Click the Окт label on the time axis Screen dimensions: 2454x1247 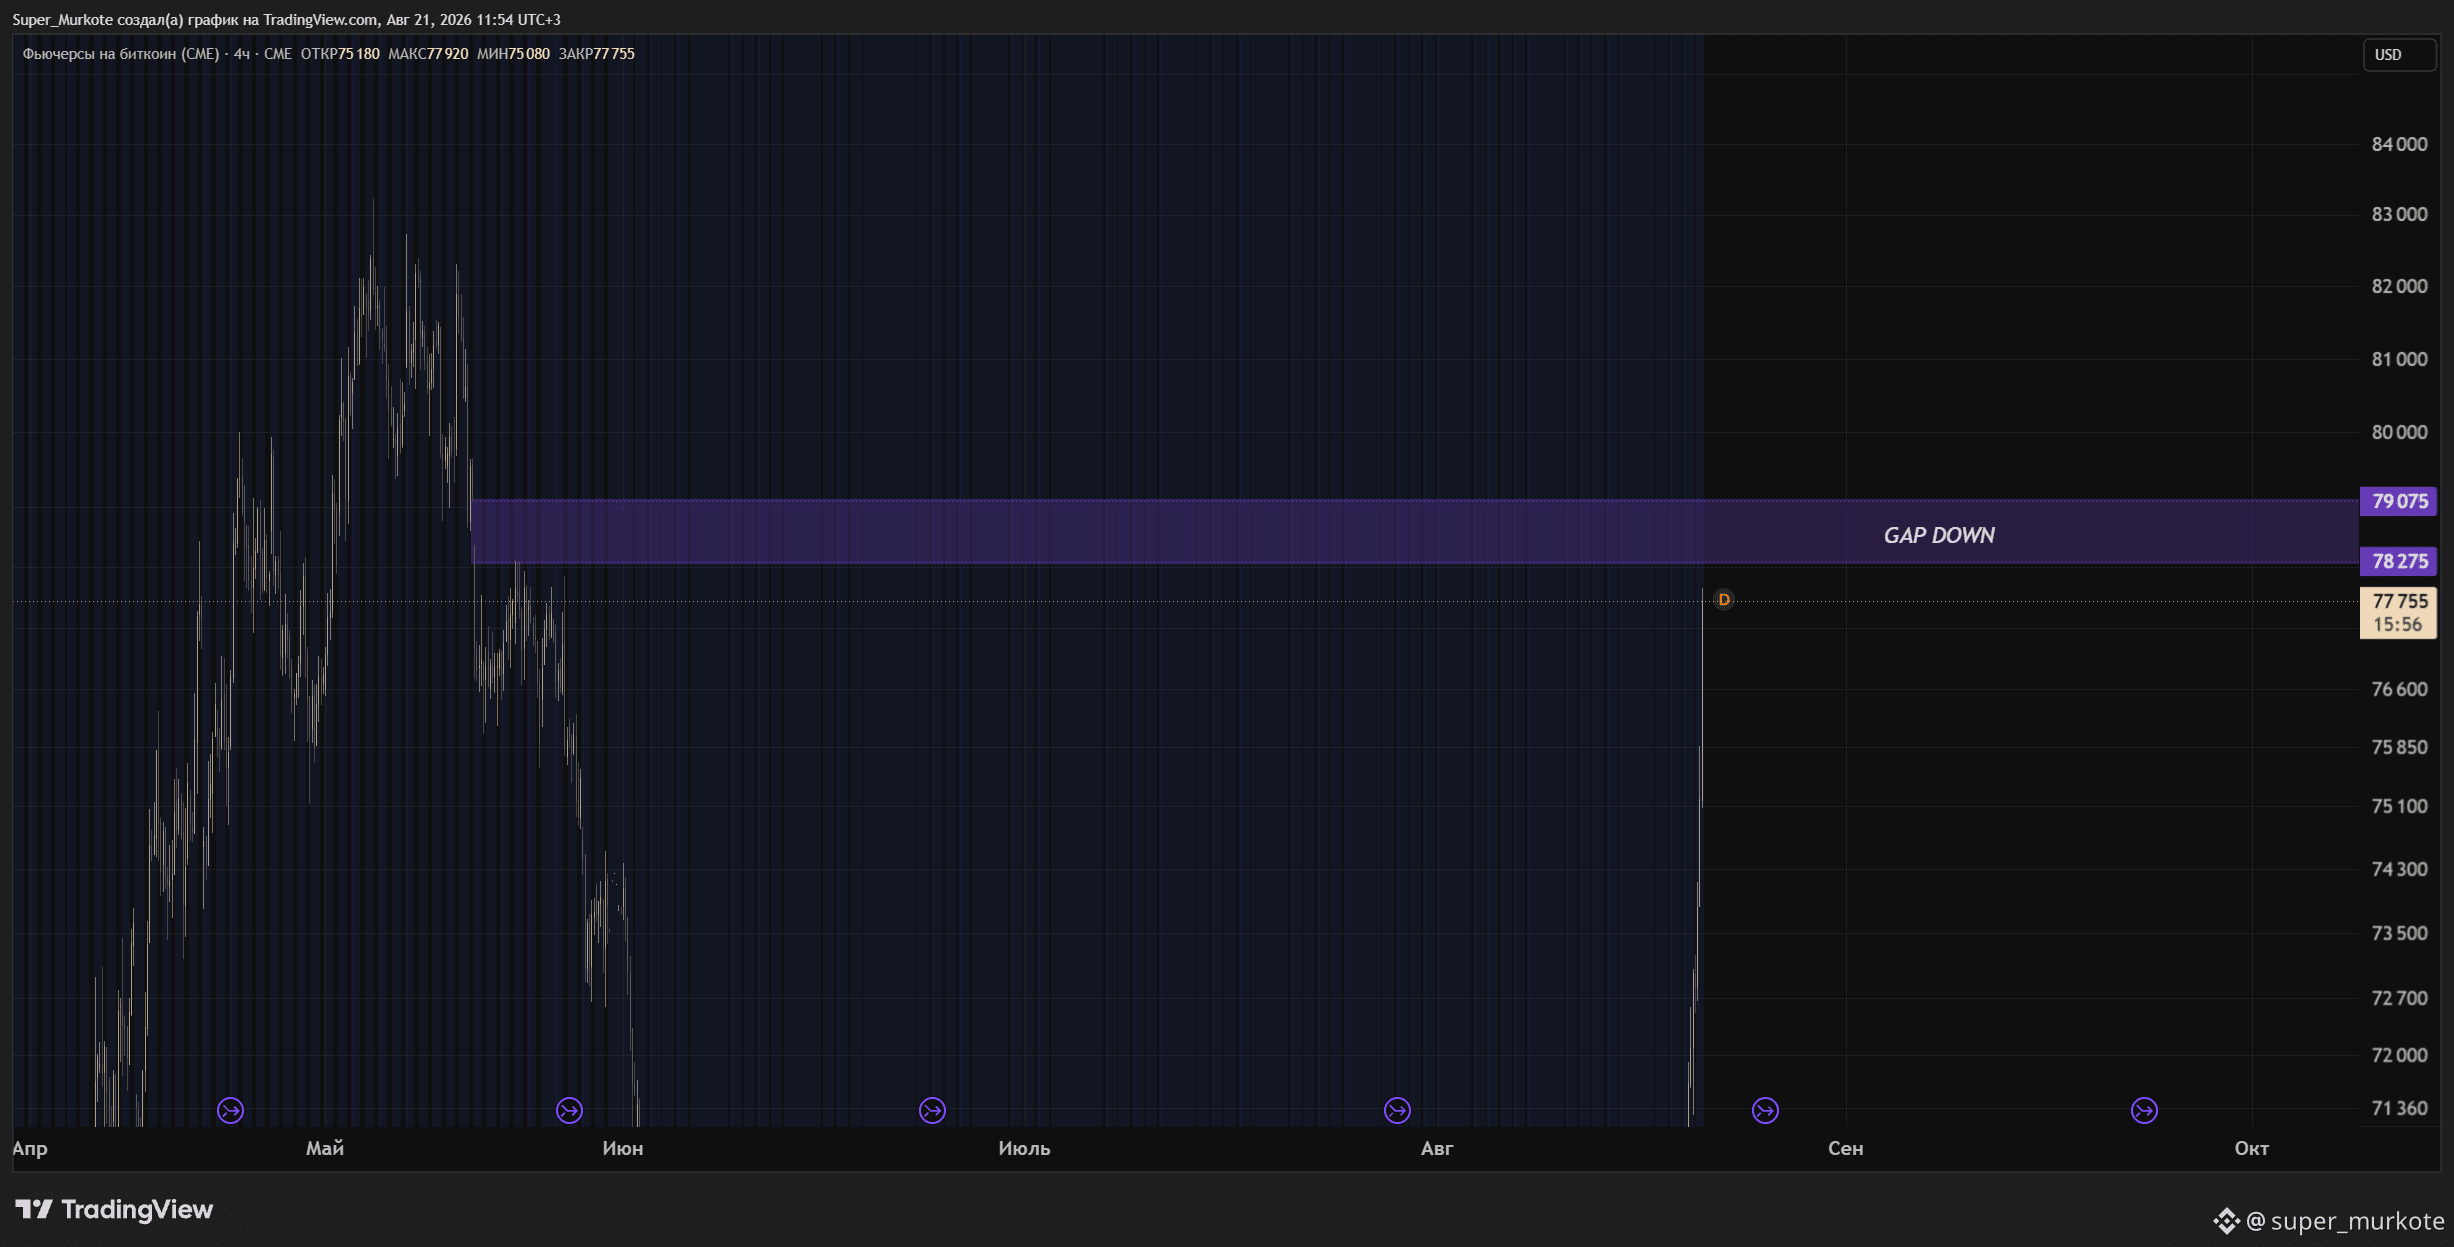(2252, 1148)
